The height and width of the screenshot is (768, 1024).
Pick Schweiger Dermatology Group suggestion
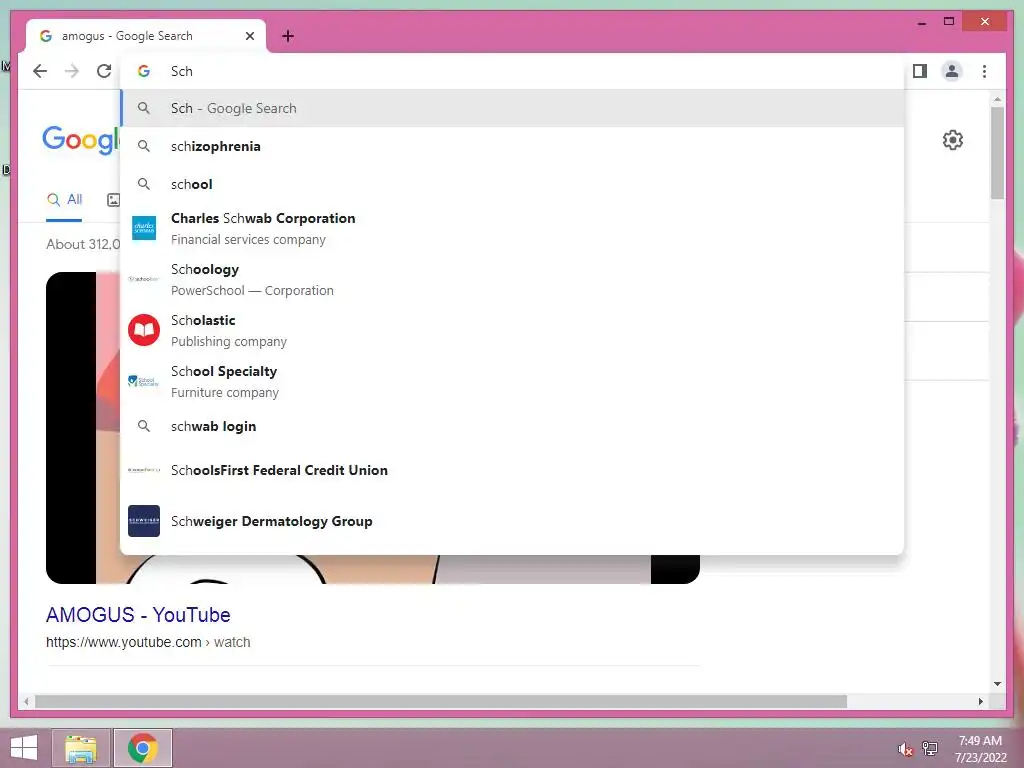513,521
